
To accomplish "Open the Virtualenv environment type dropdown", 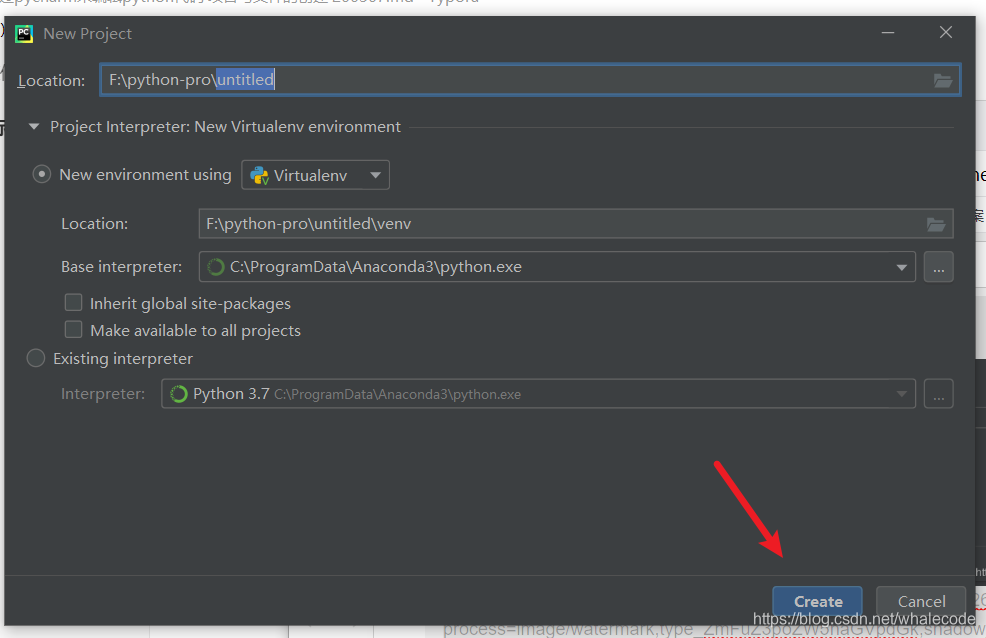I will tap(315, 175).
